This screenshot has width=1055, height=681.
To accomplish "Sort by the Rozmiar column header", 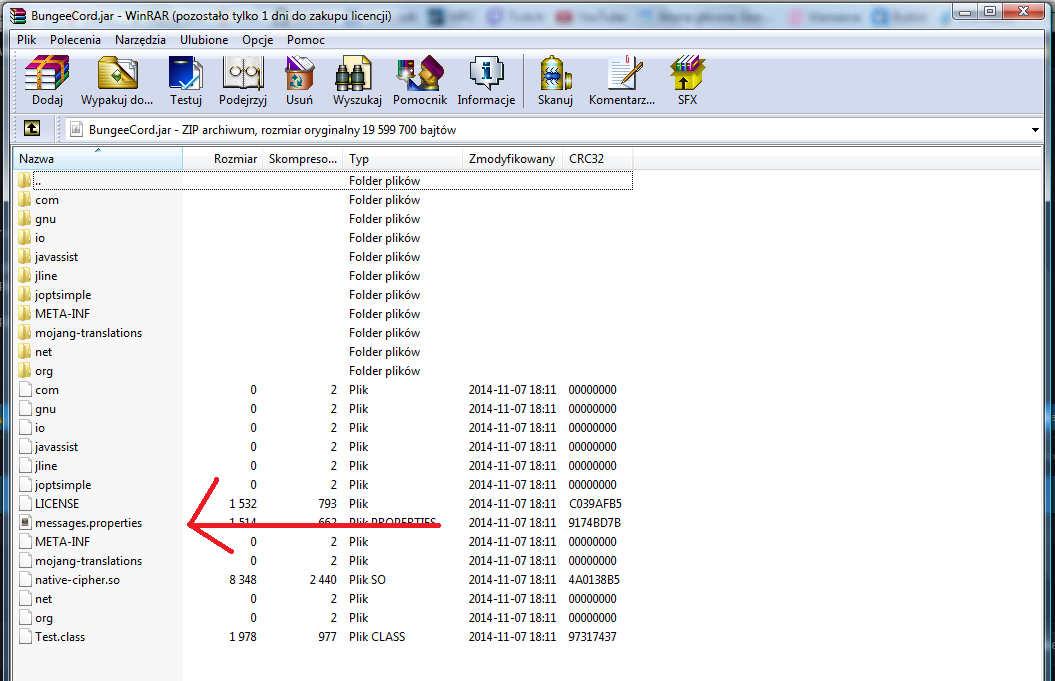I will click(222, 159).
